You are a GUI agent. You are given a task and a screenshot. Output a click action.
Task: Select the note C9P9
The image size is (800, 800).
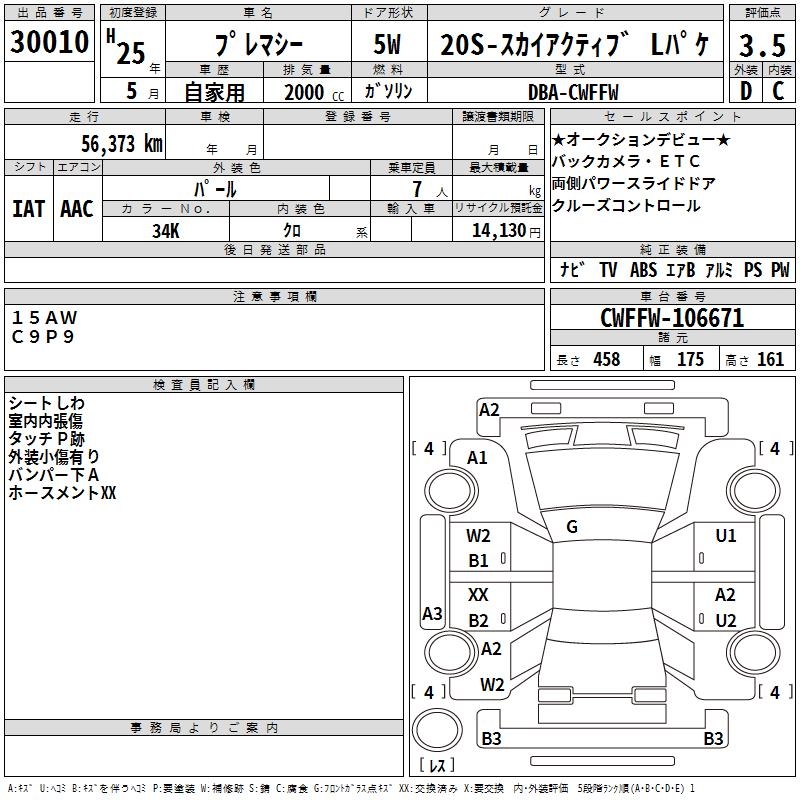tap(43, 337)
